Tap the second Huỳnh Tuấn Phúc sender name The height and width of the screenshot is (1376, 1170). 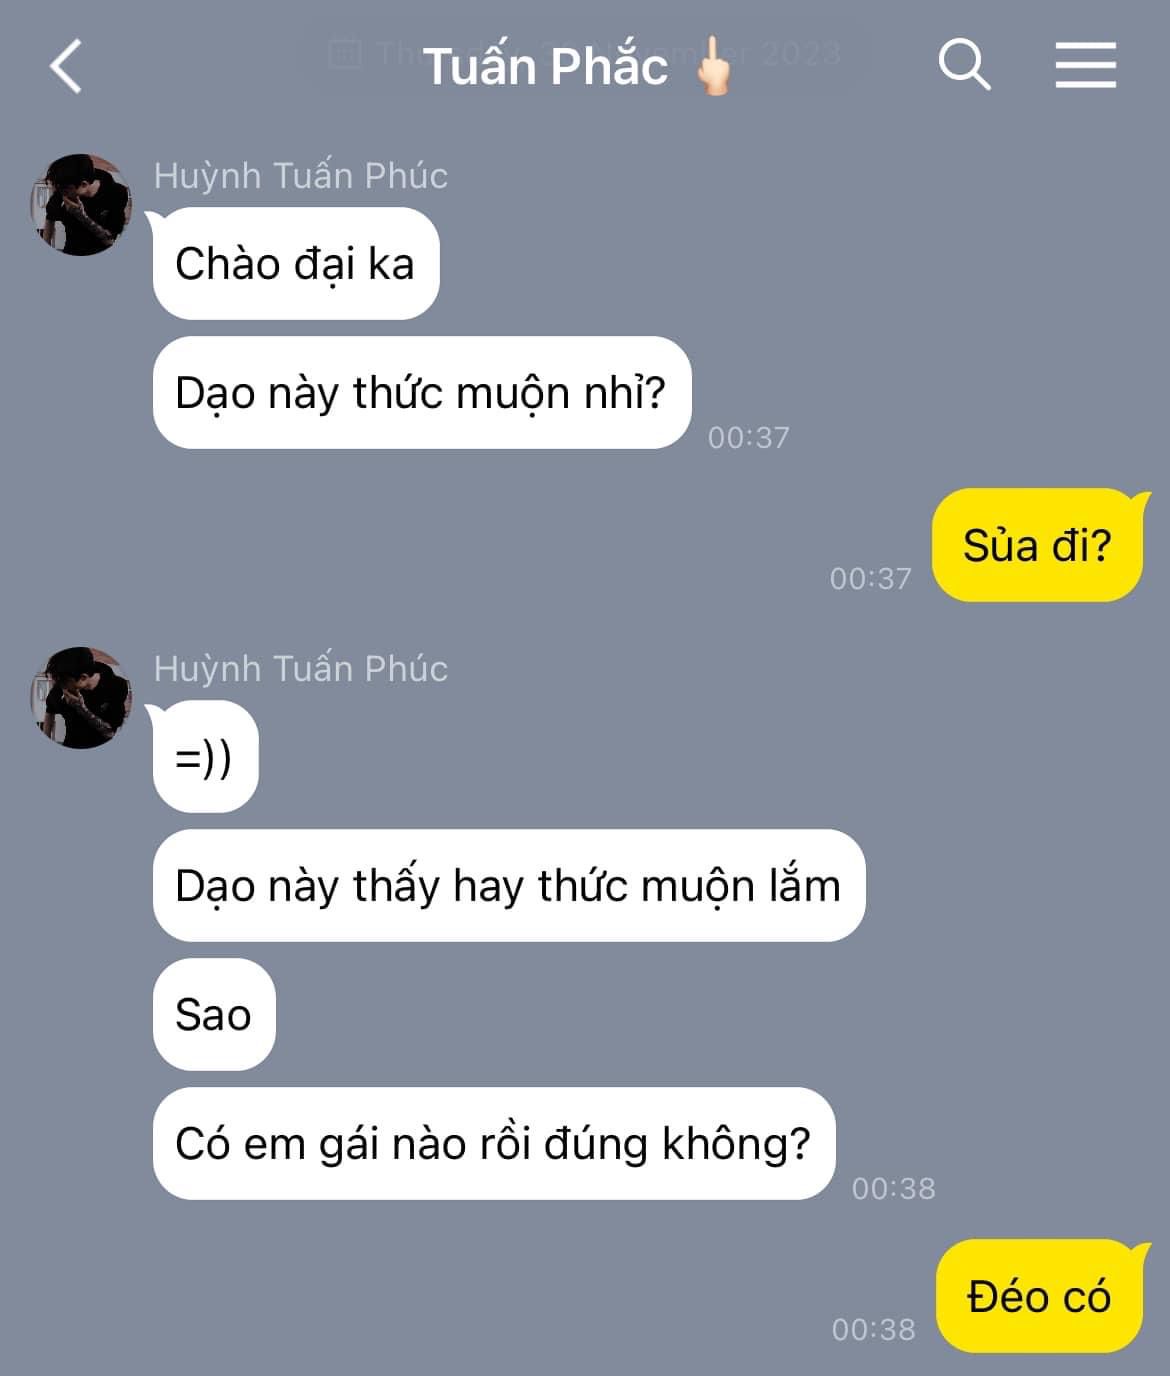coord(300,668)
